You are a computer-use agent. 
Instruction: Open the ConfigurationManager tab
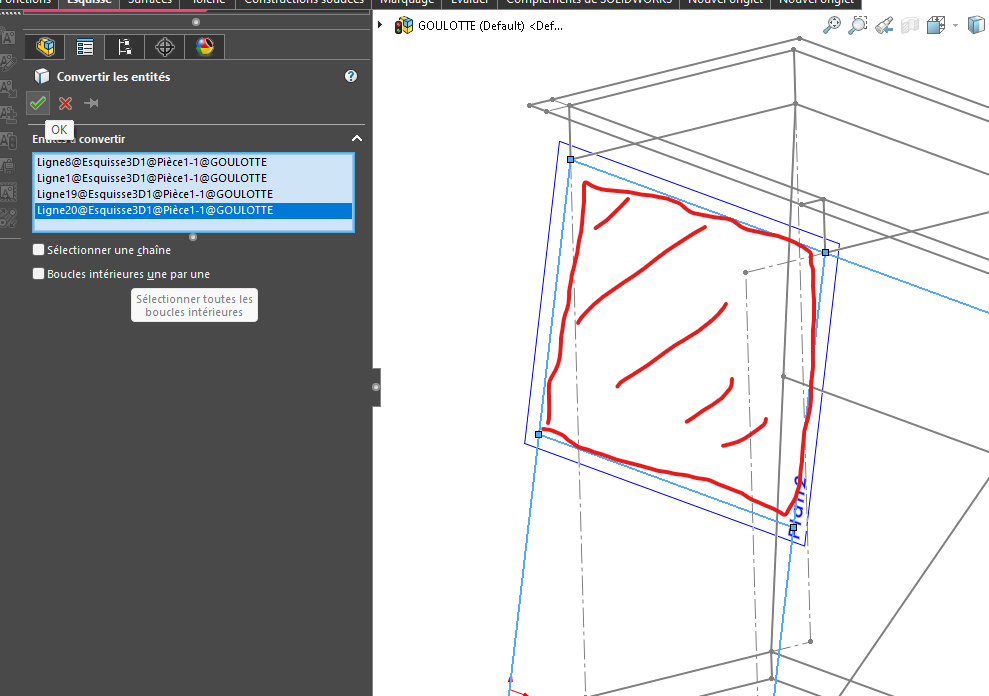coord(124,47)
